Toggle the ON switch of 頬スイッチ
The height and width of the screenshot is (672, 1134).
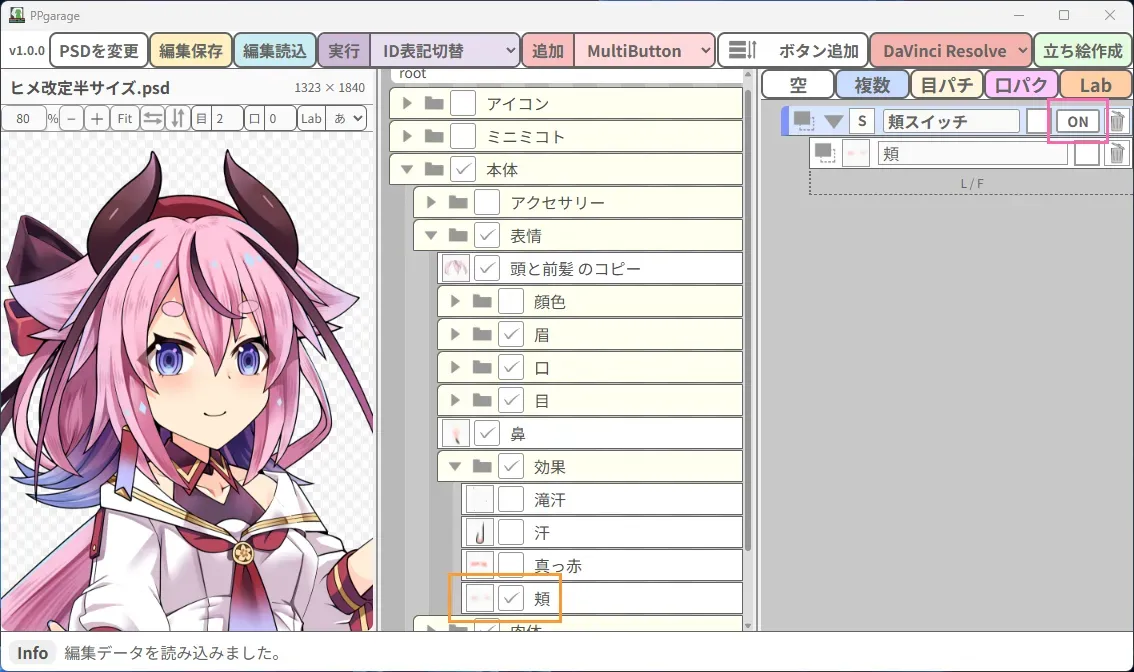(x=1078, y=122)
